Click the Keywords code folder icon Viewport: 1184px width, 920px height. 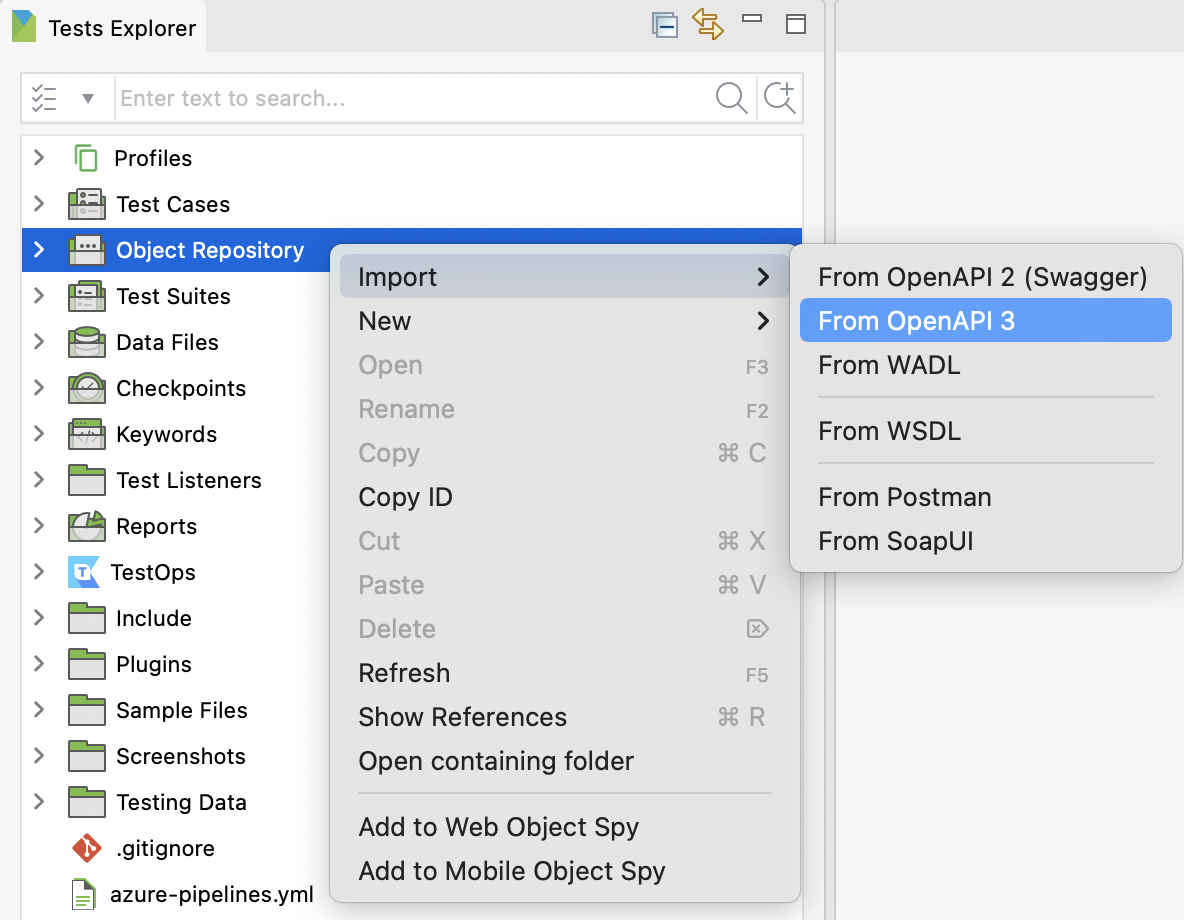87,434
